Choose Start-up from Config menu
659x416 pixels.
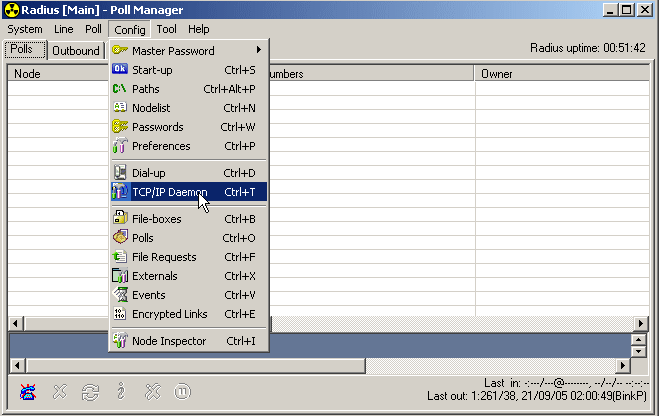pyautogui.click(x=189, y=70)
